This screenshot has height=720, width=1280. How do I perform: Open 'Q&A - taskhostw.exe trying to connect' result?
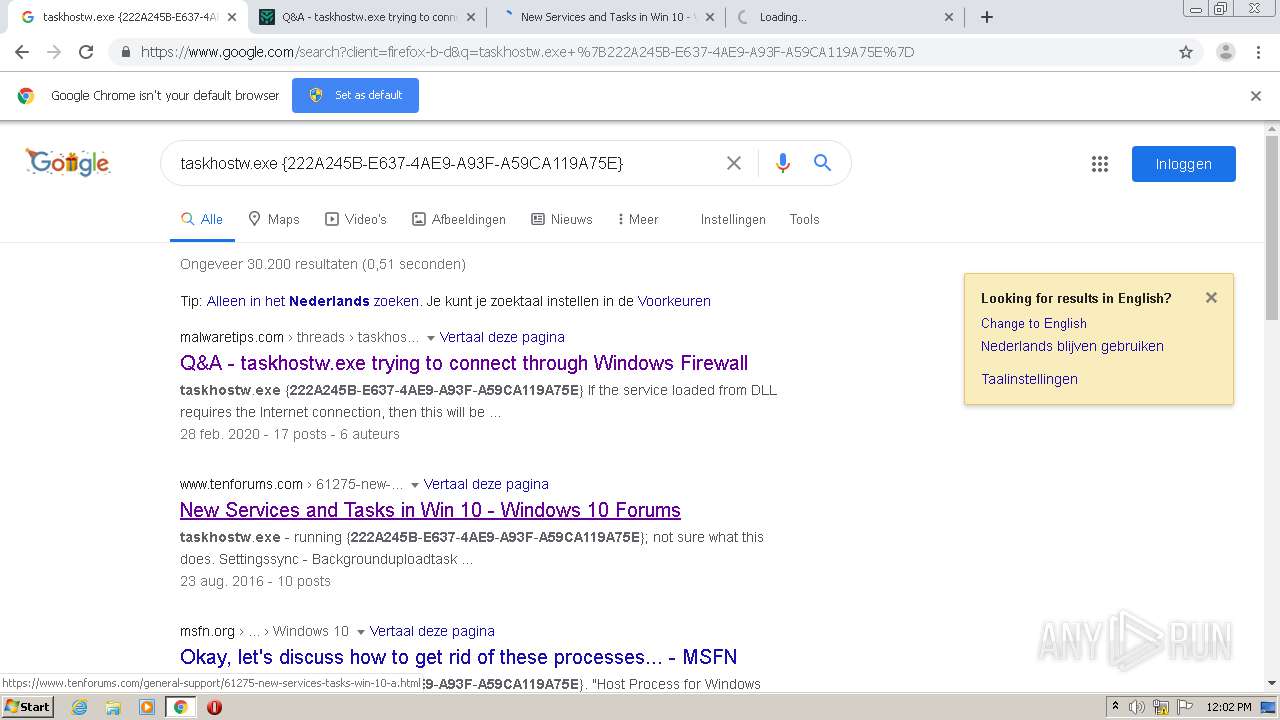464,363
